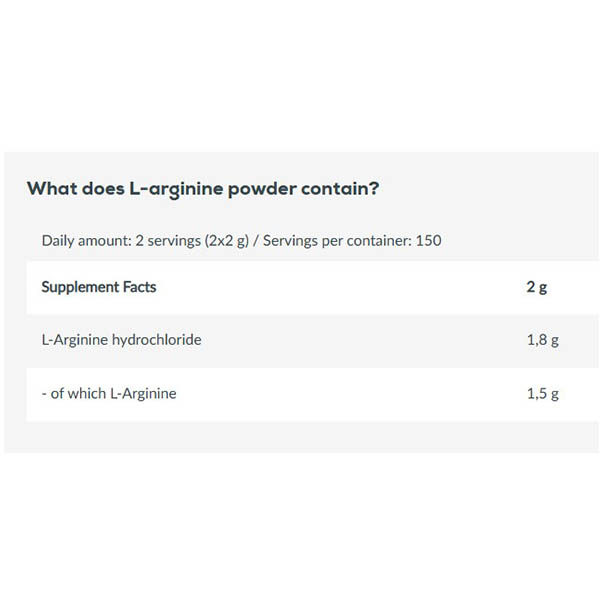
Task: Click the word "container:" in the serving line
Action: 379,241
